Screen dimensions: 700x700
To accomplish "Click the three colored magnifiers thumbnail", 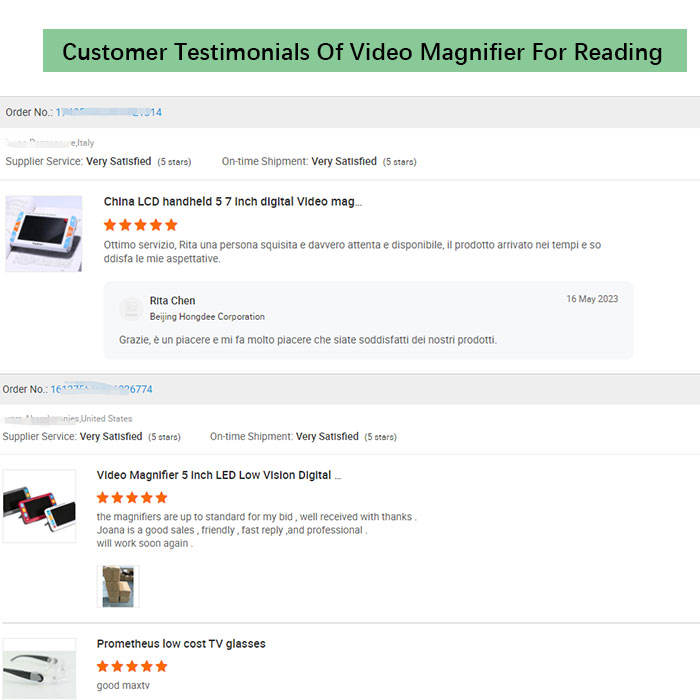I will (x=39, y=504).
